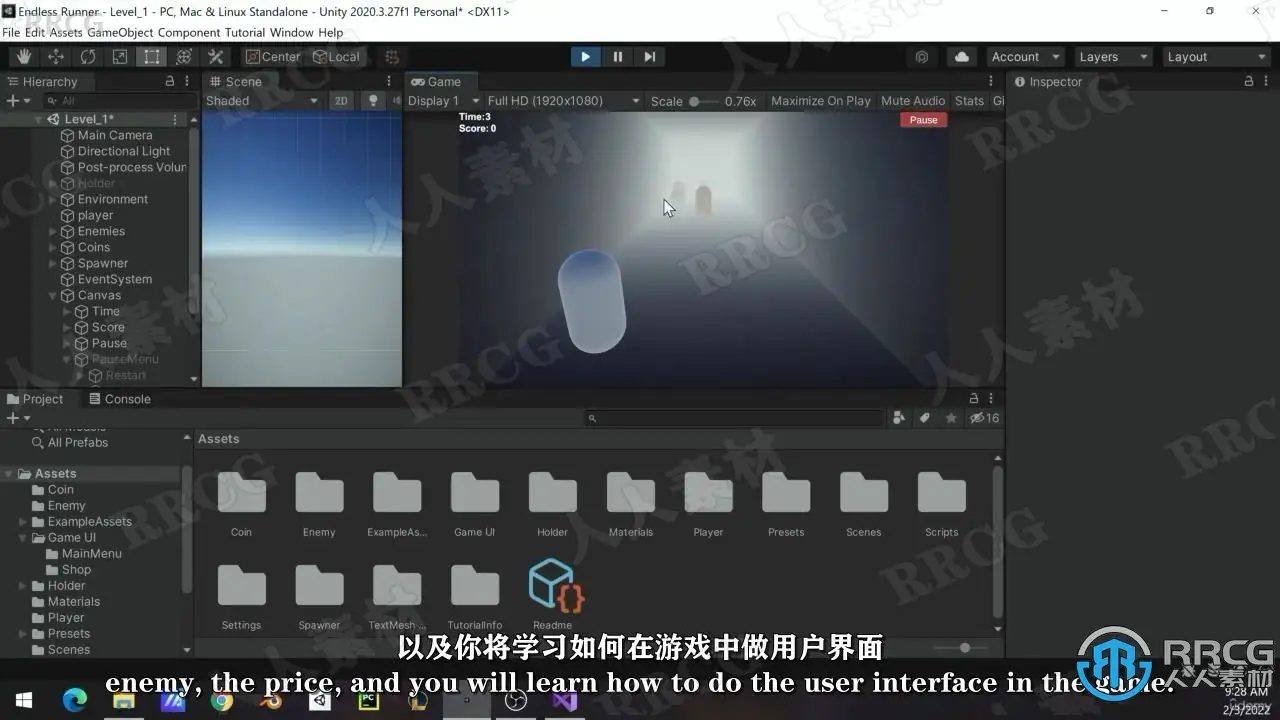The height and width of the screenshot is (720, 1280).
Task: Enable Maximize On Play
Action: pyautogui.click(x=820, y=101)
